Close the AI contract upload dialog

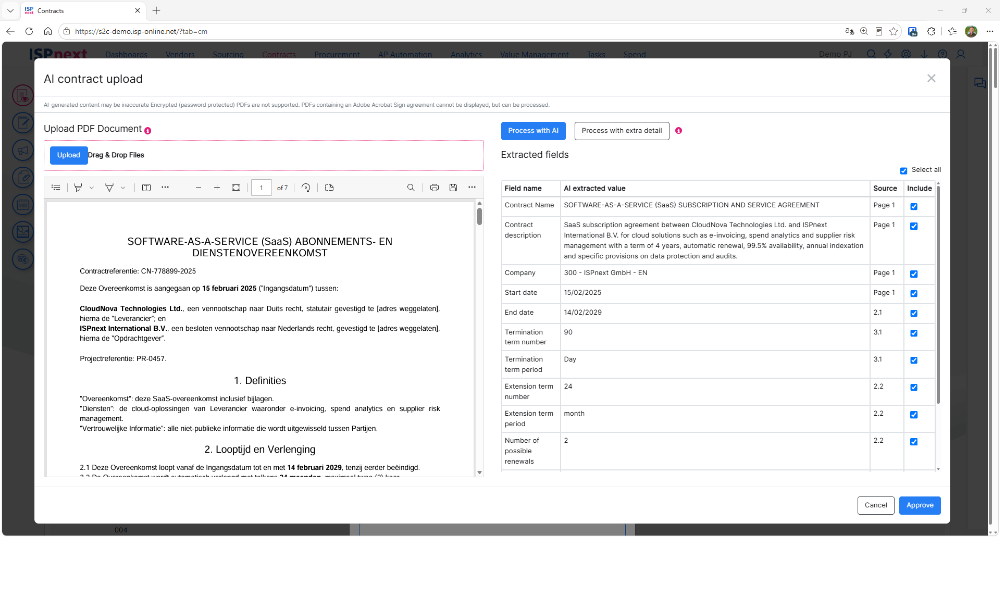point(931,78)
